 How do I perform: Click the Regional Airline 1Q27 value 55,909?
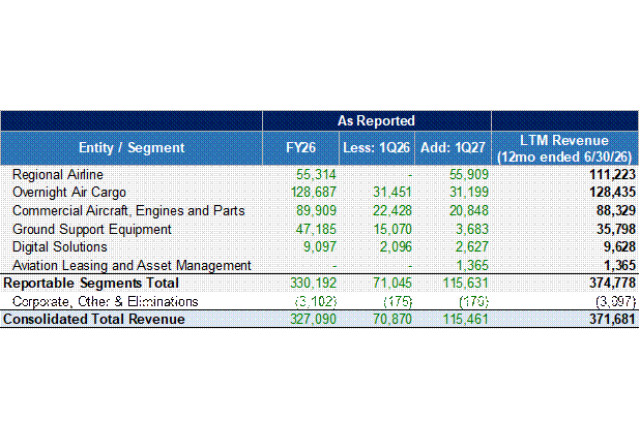469,175
